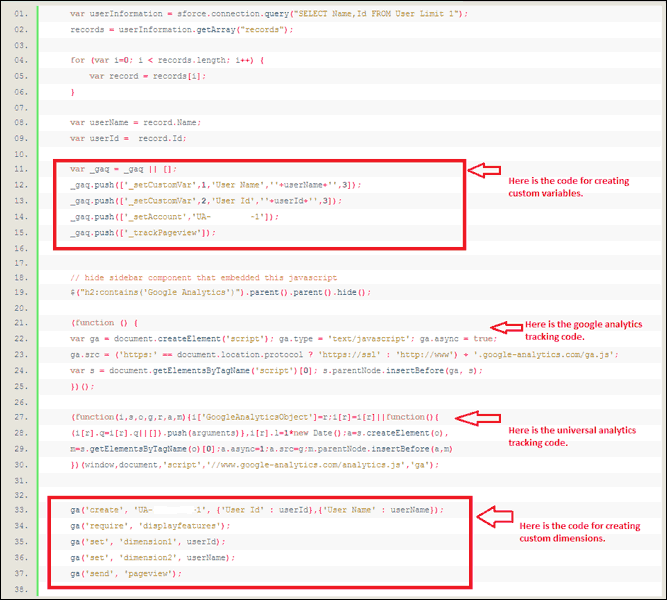The width and height of the screenshot is (667, 600).
Task: Click '(function () {' on line 21
Action: (104, 323)
